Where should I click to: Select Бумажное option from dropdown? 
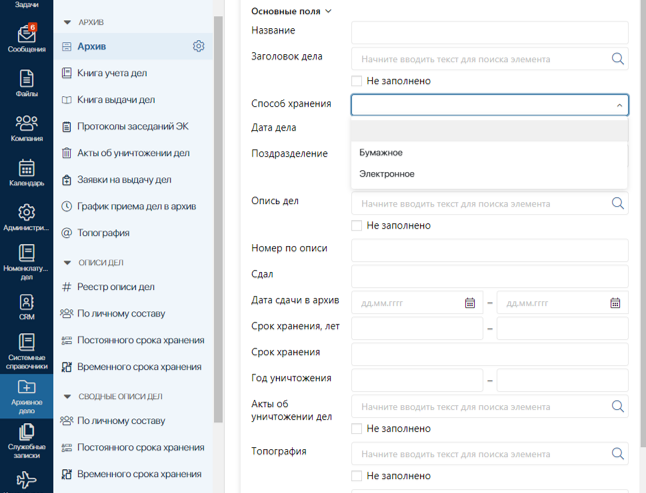(x=381, y=153)
